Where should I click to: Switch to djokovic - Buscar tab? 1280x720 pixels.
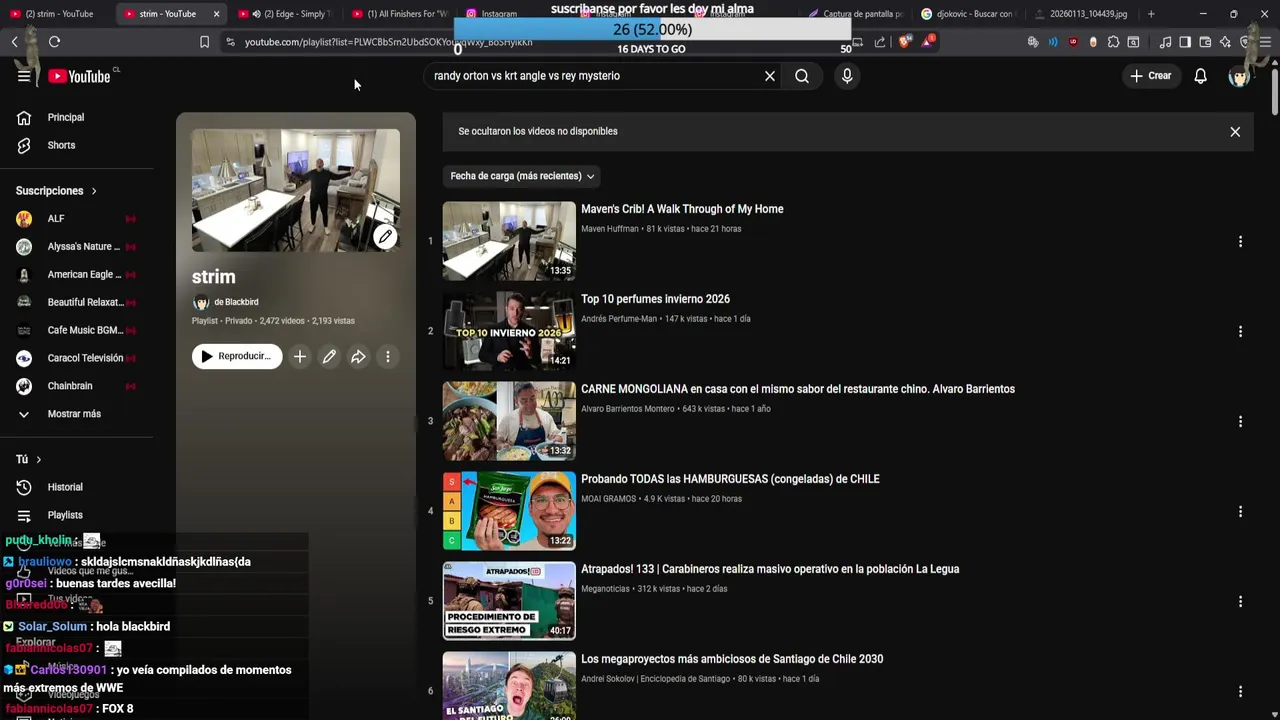pos(970,14)
